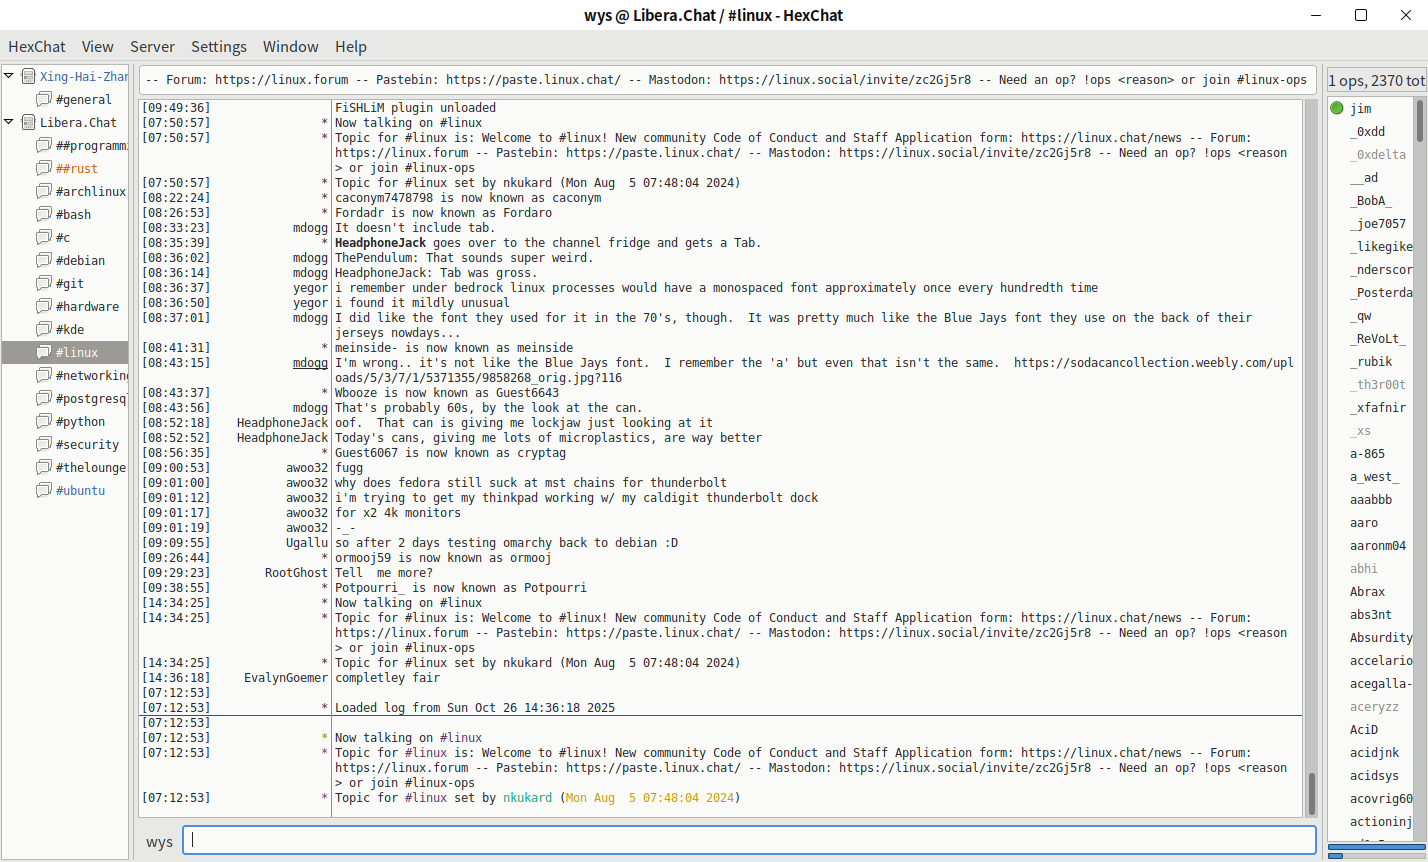Screen dimensions: 1428x862
Task: Click the channel icon beside #general
Action: (44, 99)
